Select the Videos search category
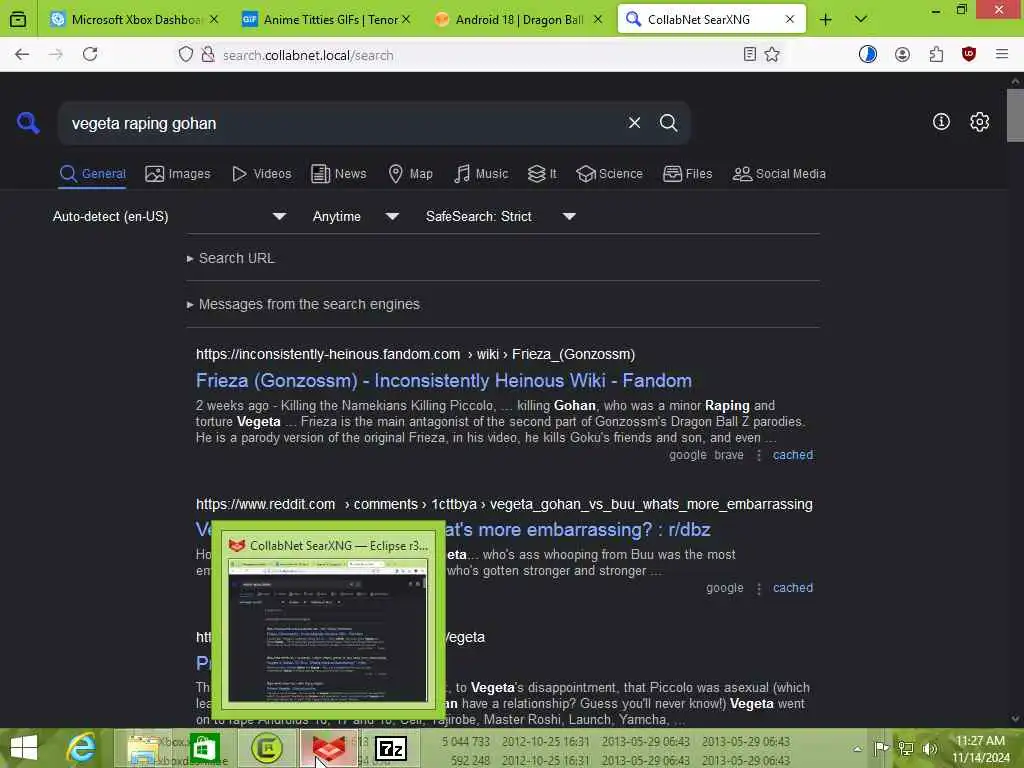 coord(261,174)
